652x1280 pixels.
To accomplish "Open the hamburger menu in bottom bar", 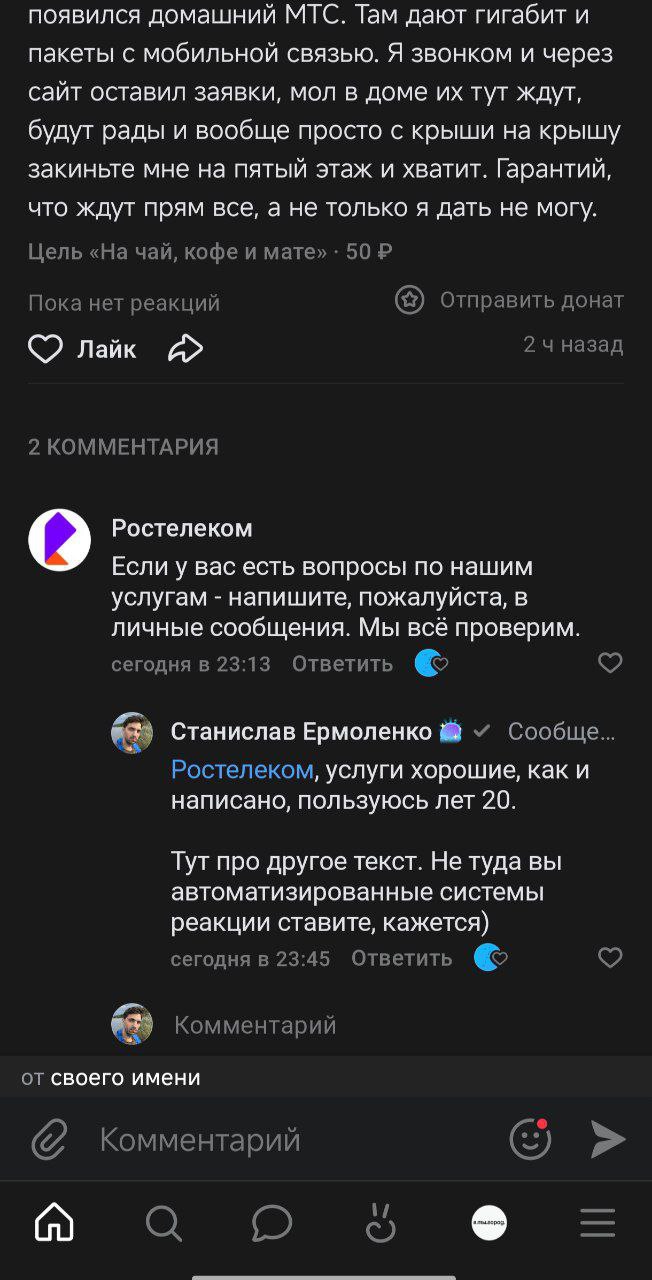I will [597, 1222].
